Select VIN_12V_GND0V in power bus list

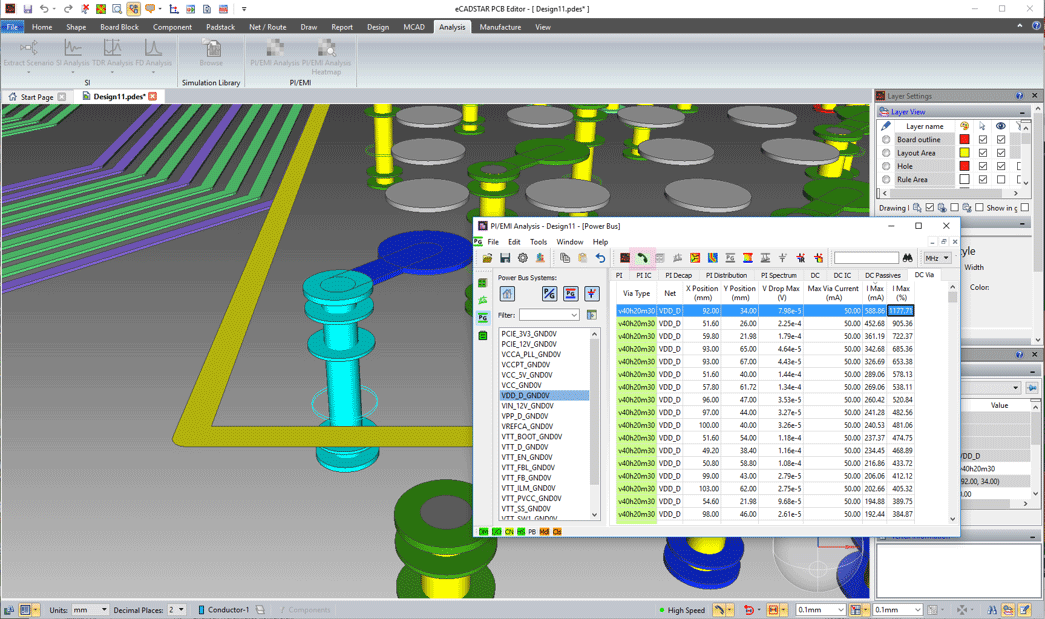(527, 406)
